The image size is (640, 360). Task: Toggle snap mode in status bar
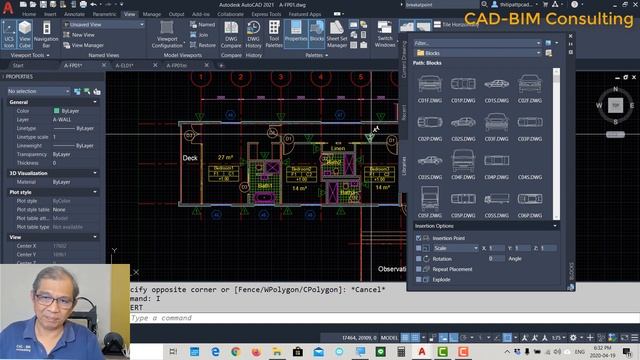click(415, 338)
